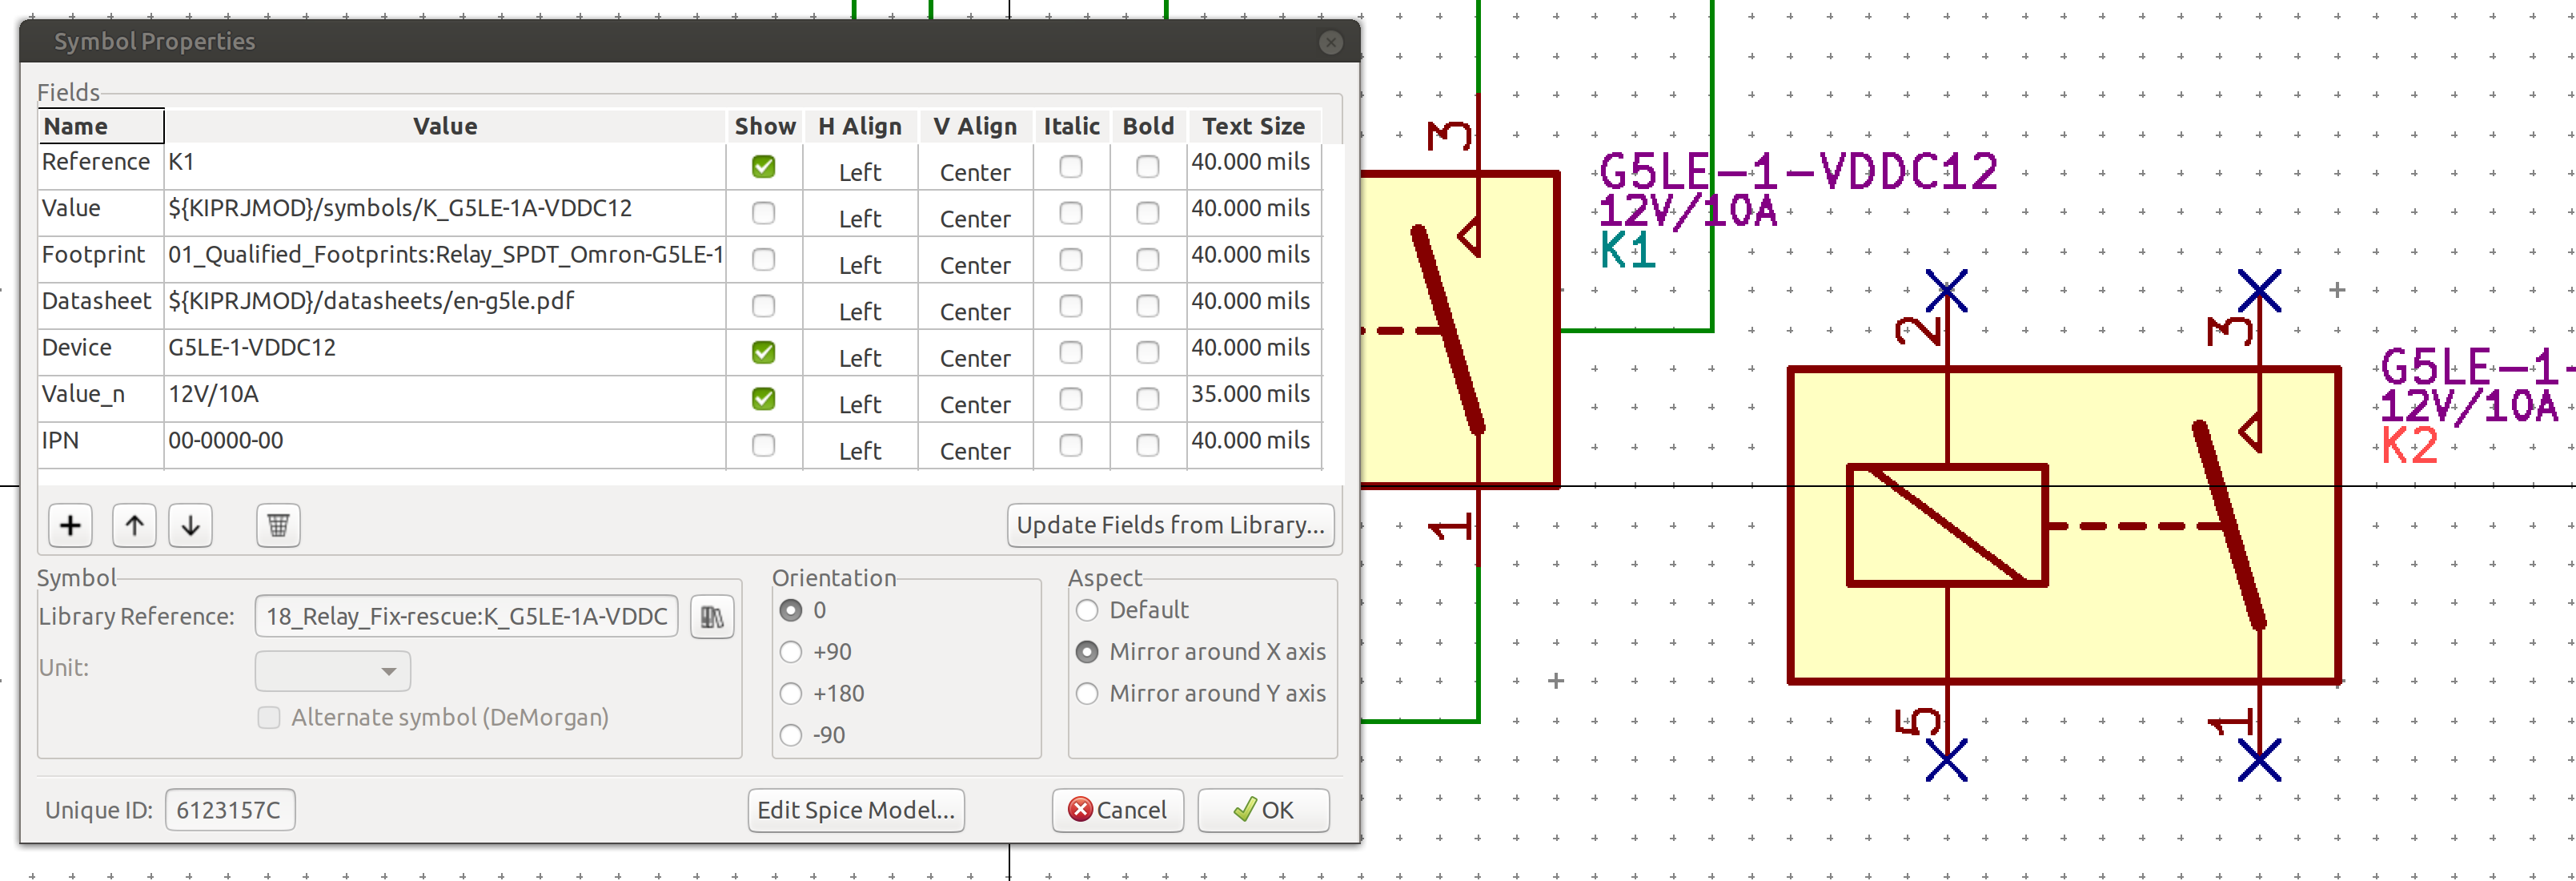Click the IPN row name cell
The height and width of the screenshot is (881, 2576).
[101, 445]
